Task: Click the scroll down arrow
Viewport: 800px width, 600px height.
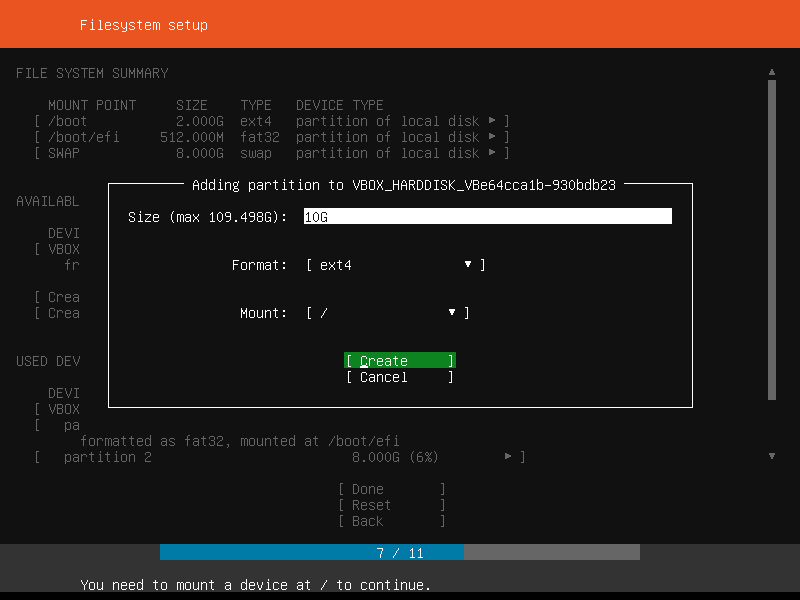Action: 772,456
